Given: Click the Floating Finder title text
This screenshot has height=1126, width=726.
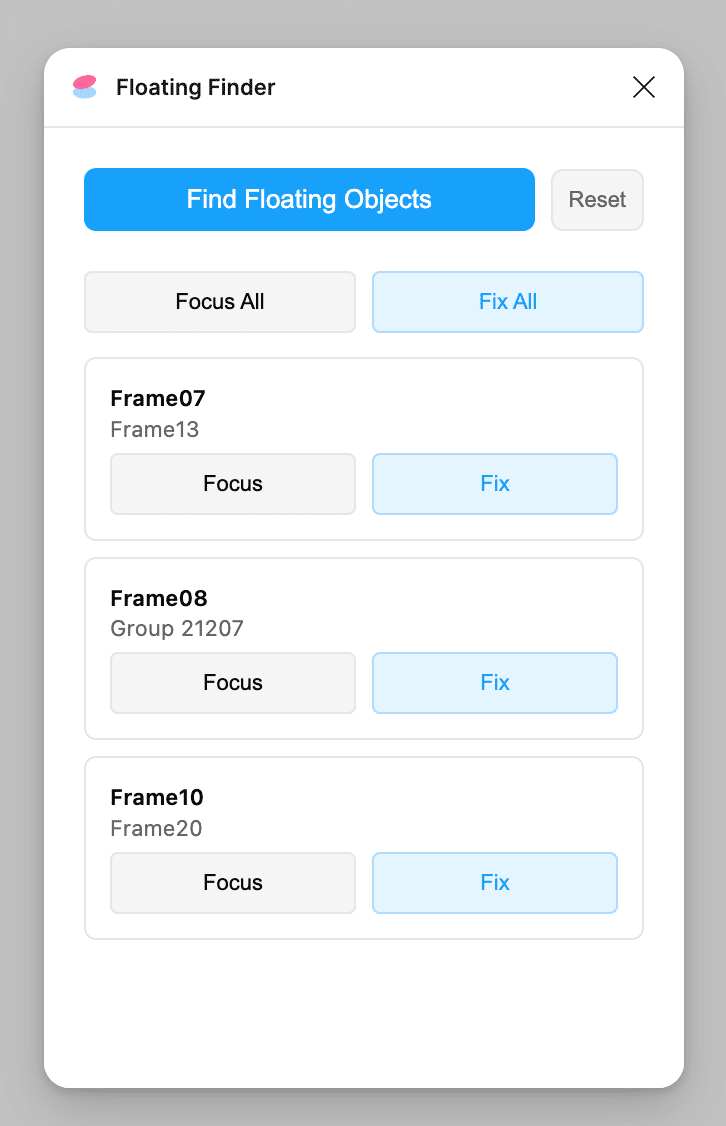Looking at the screenshot, I should tap(195, 87).
